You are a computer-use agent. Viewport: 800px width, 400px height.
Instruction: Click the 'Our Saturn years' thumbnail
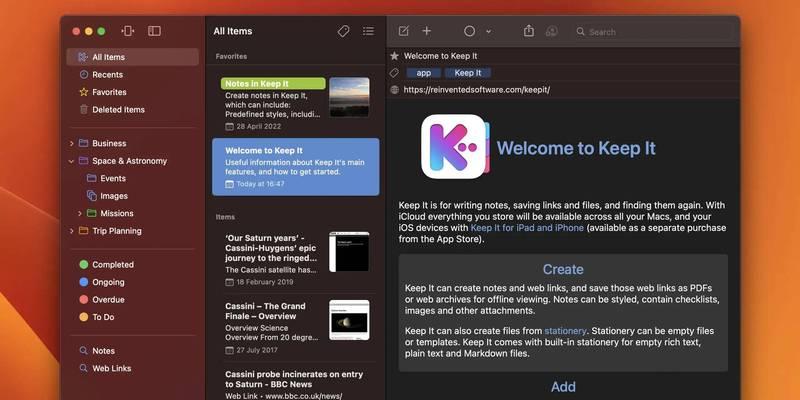click(349, 252)
